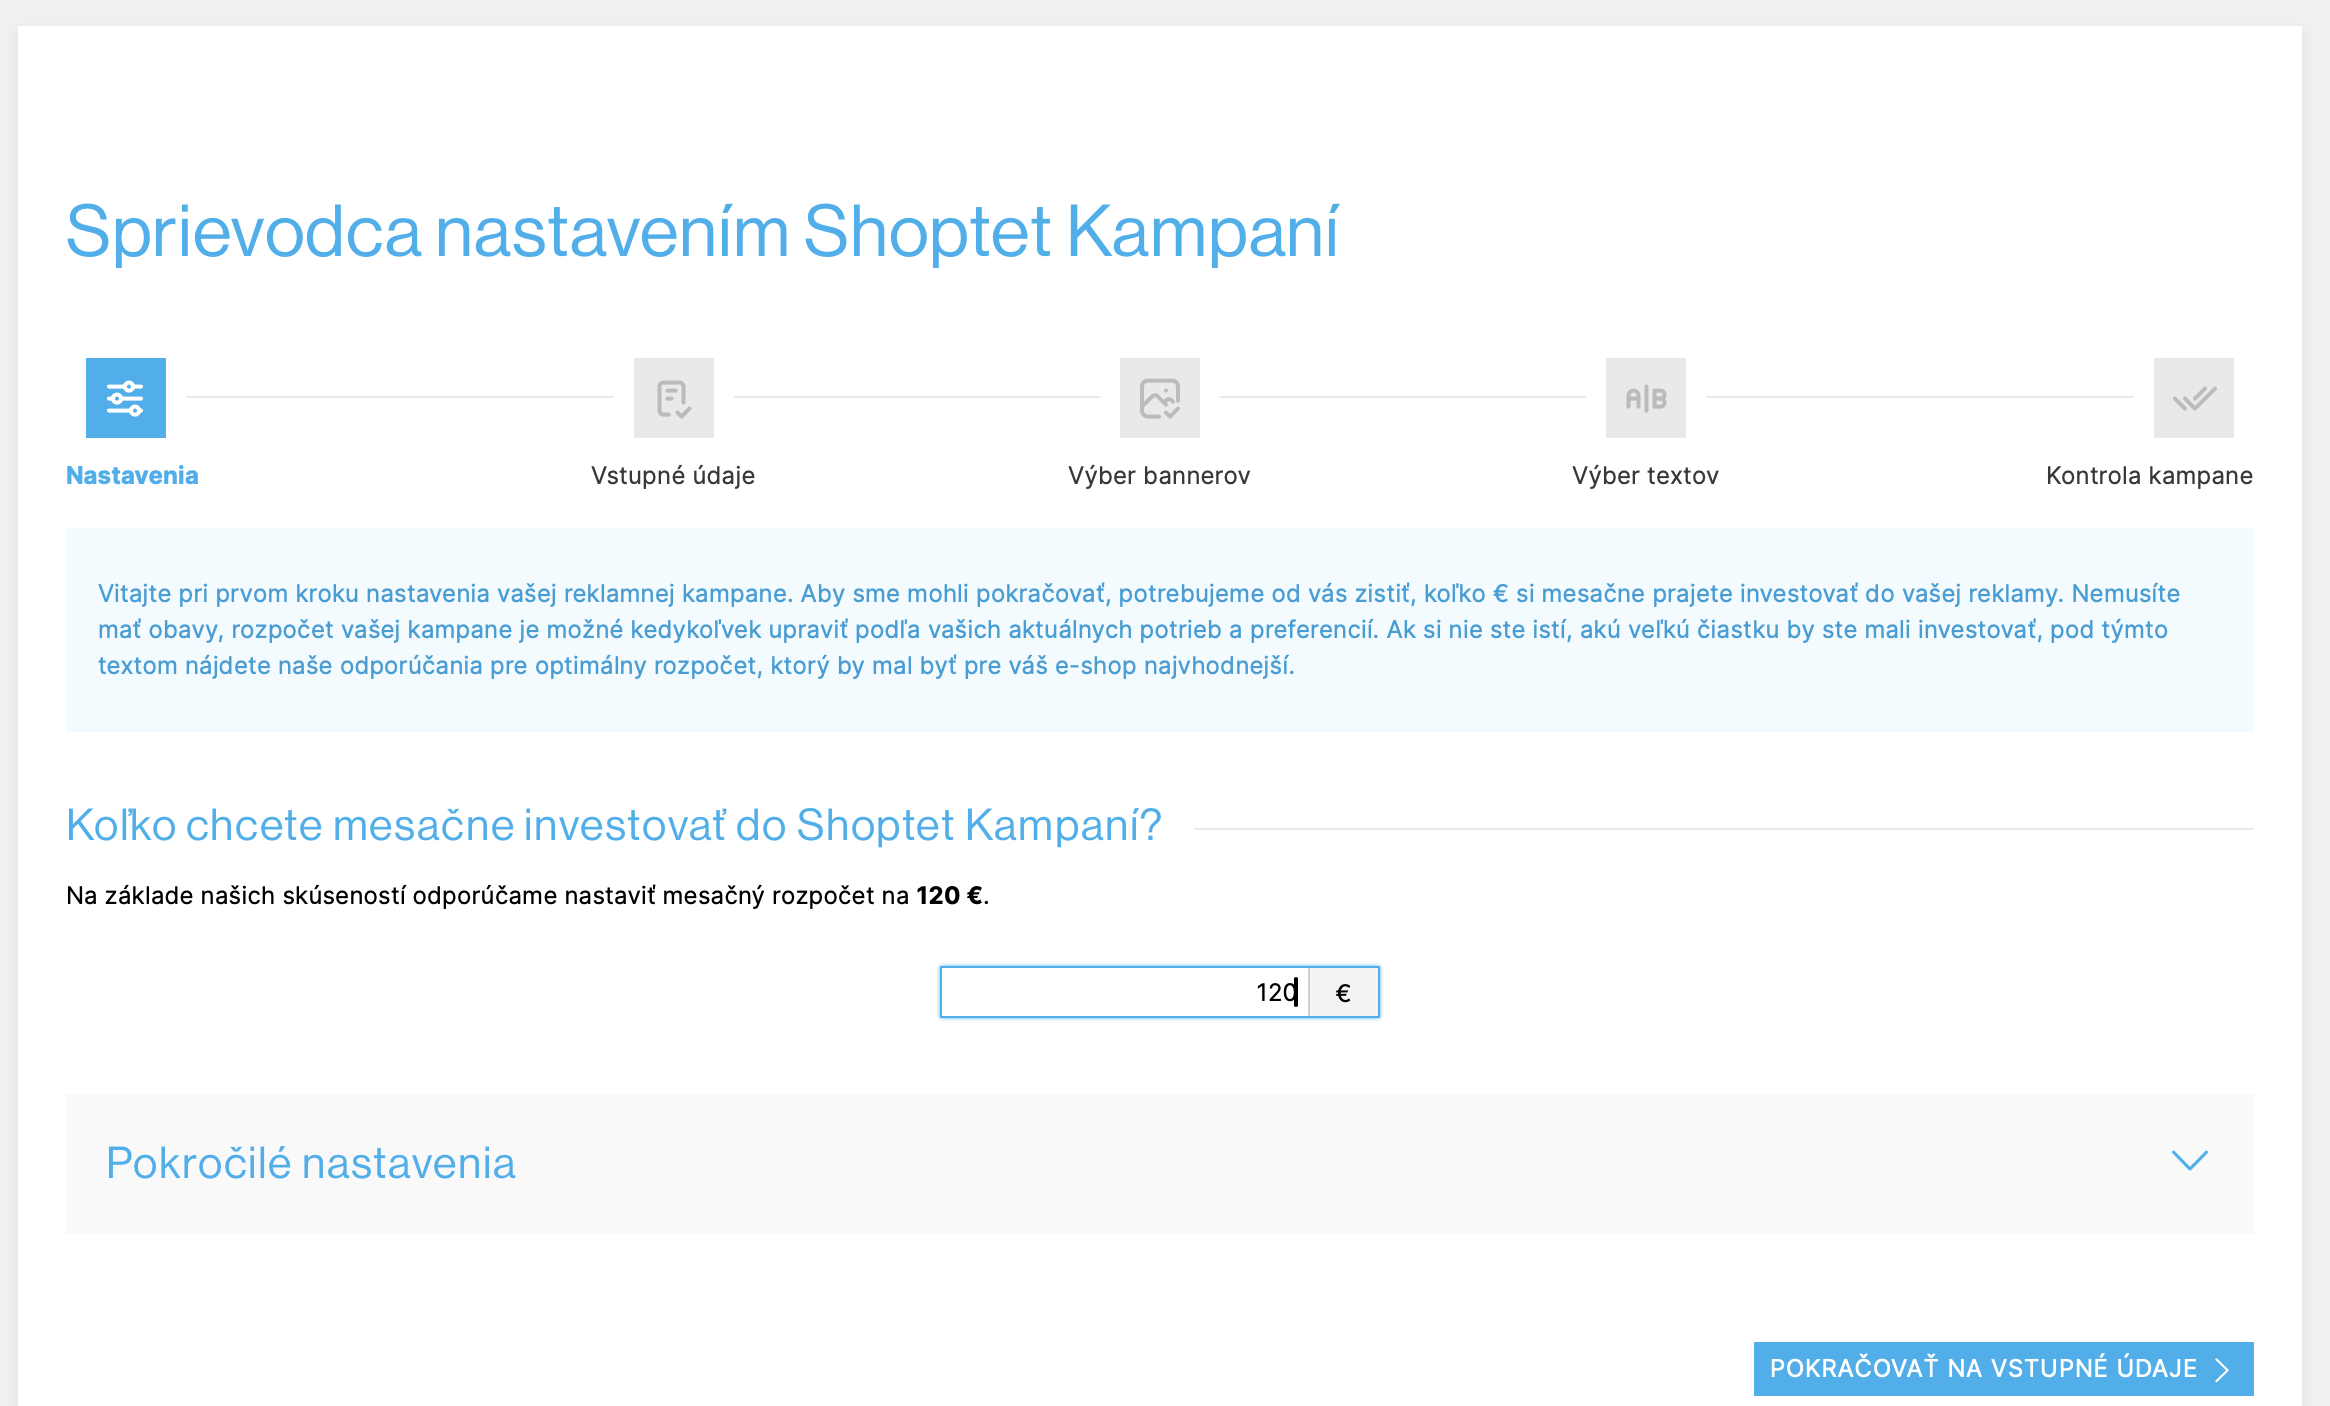Image resolution: width=2330 pixels, height=1406 pixels.
Task: Open the Pokročilé nastavenia section heading
Action: (311, 1163)
